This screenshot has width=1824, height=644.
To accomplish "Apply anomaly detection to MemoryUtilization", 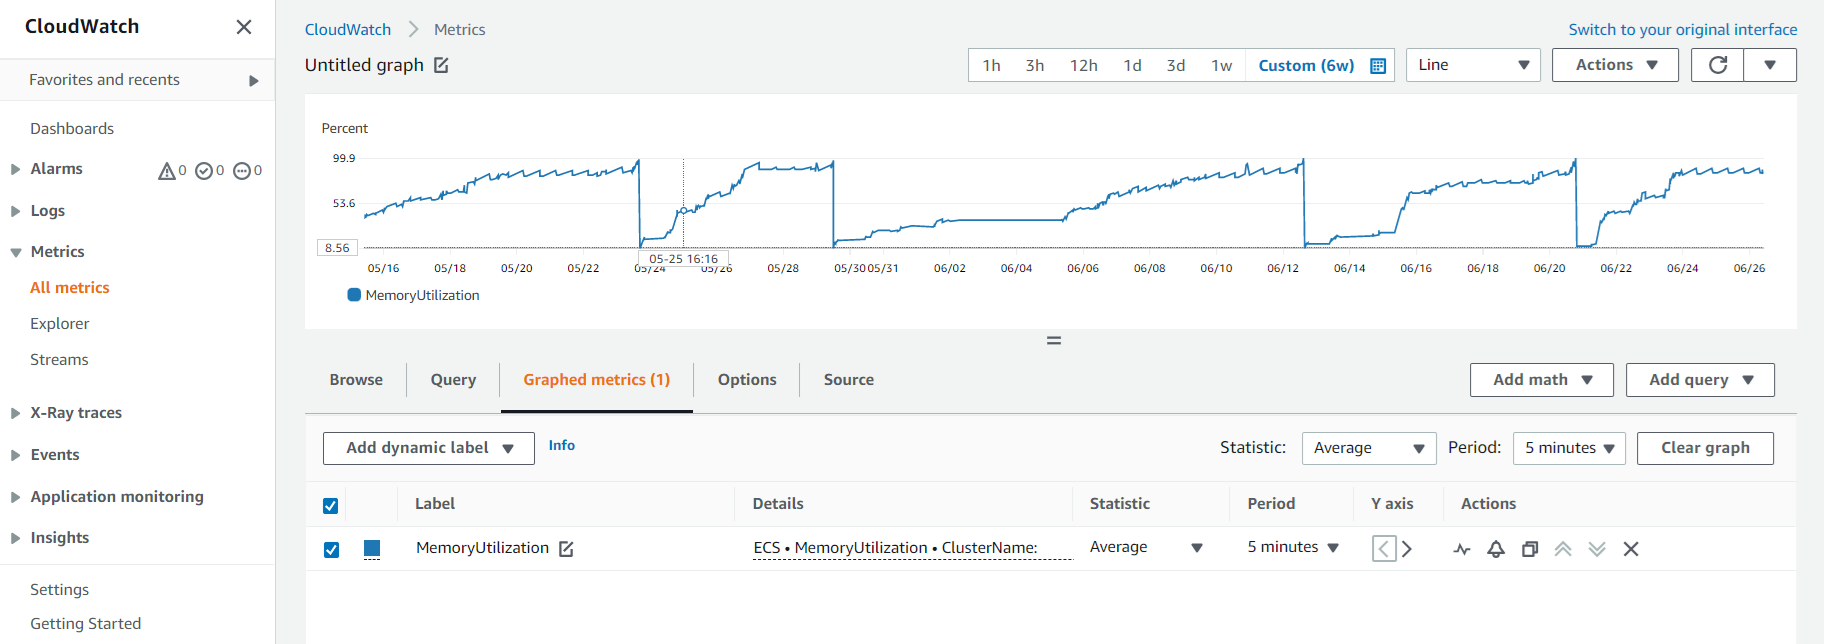I will [1462, 549].
